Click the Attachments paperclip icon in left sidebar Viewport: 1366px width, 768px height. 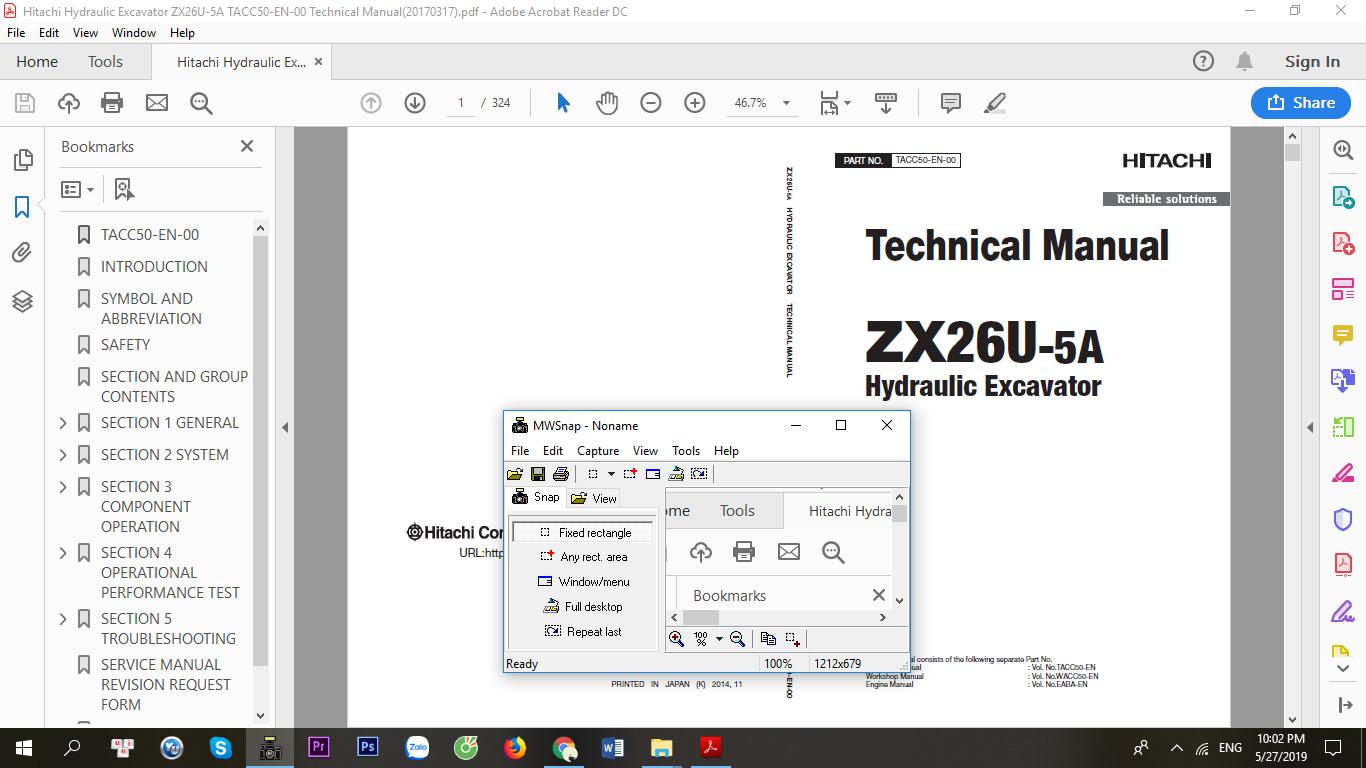(22, 253)
